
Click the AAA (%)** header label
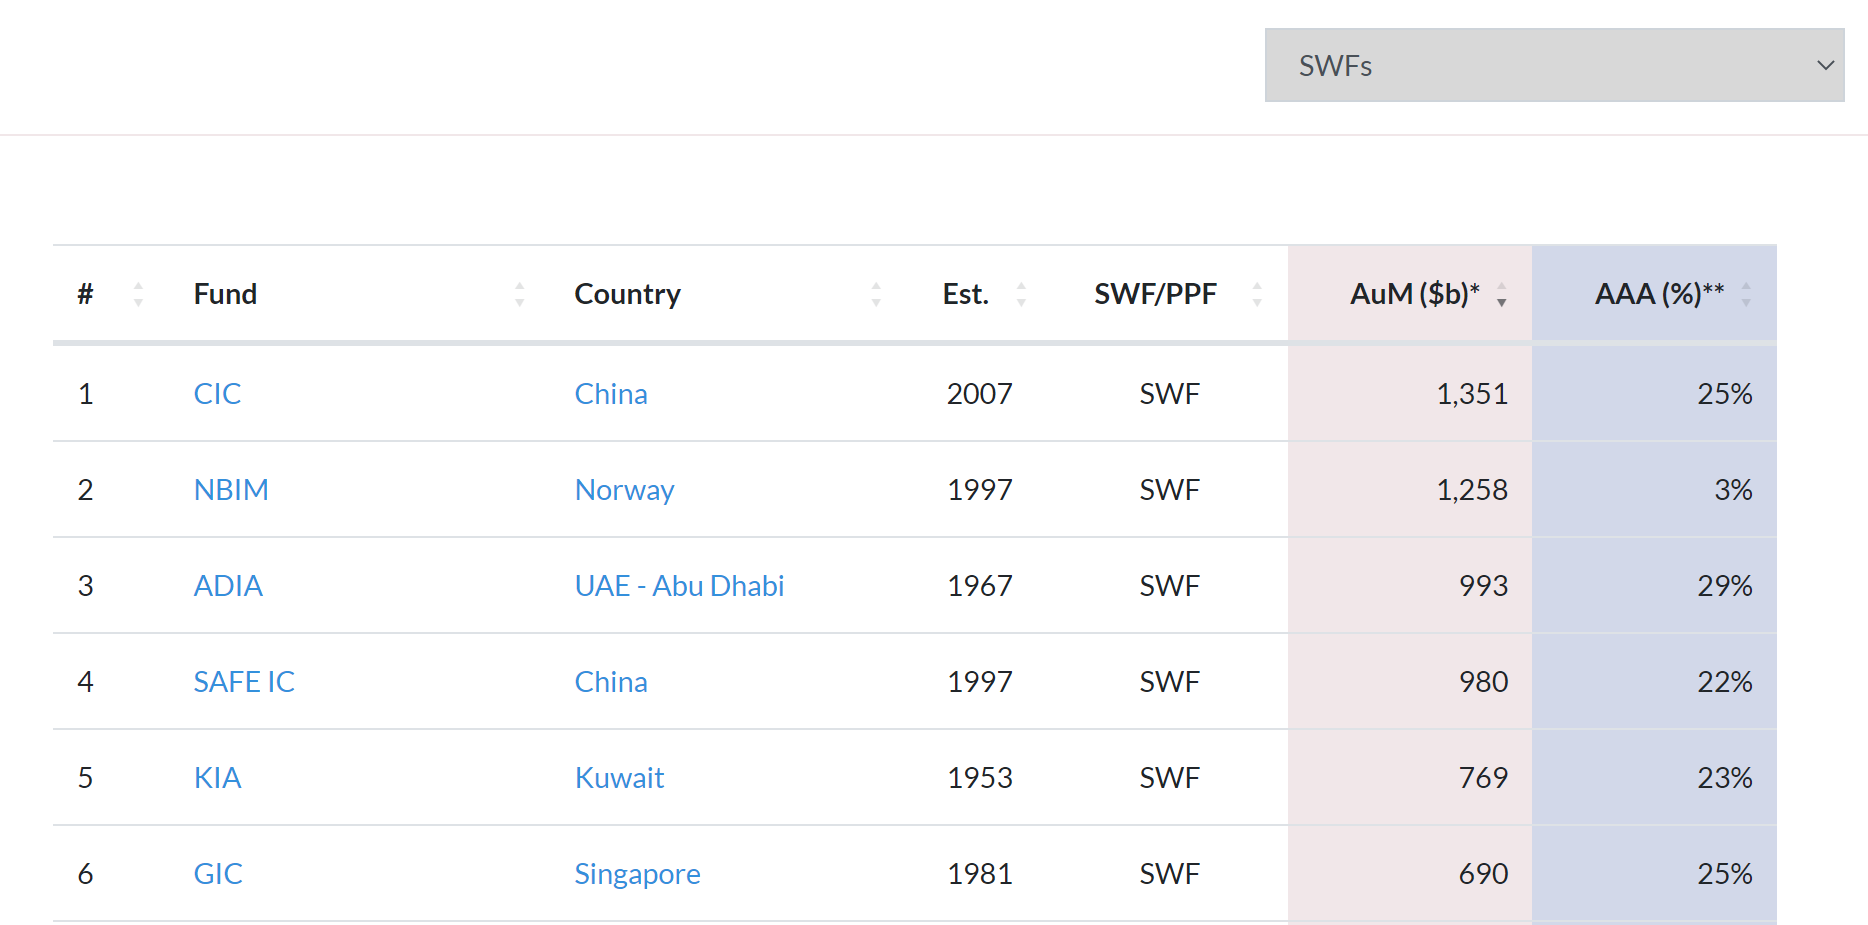click(1659, 294)
